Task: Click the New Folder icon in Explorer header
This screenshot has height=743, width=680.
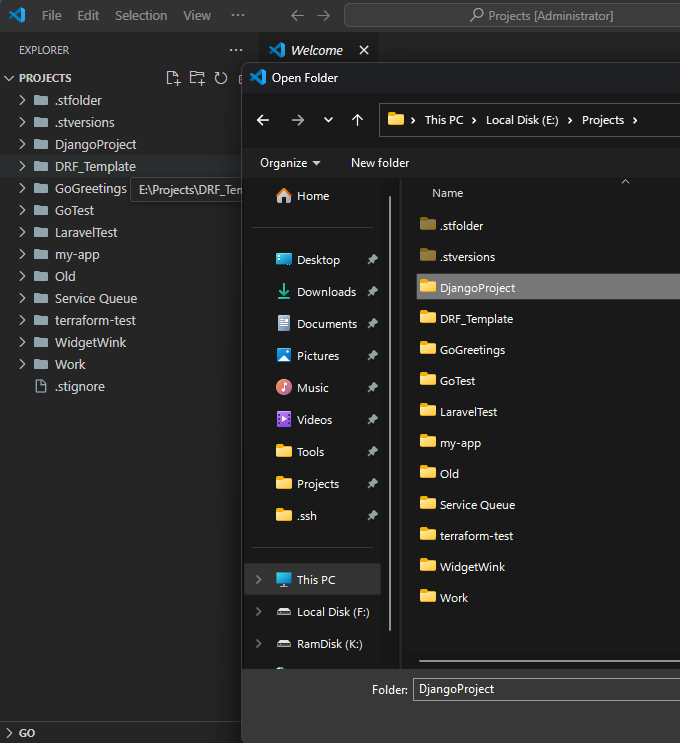Action: tap(197, 78)
